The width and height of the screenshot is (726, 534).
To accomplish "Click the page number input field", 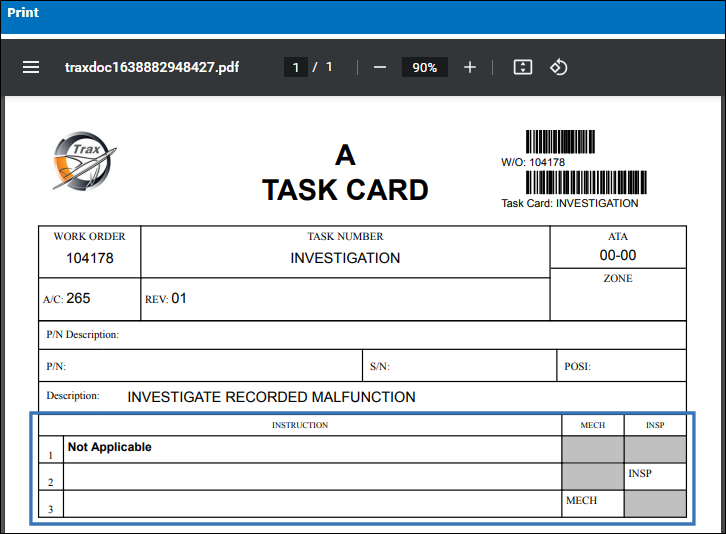I will [296, 68].
